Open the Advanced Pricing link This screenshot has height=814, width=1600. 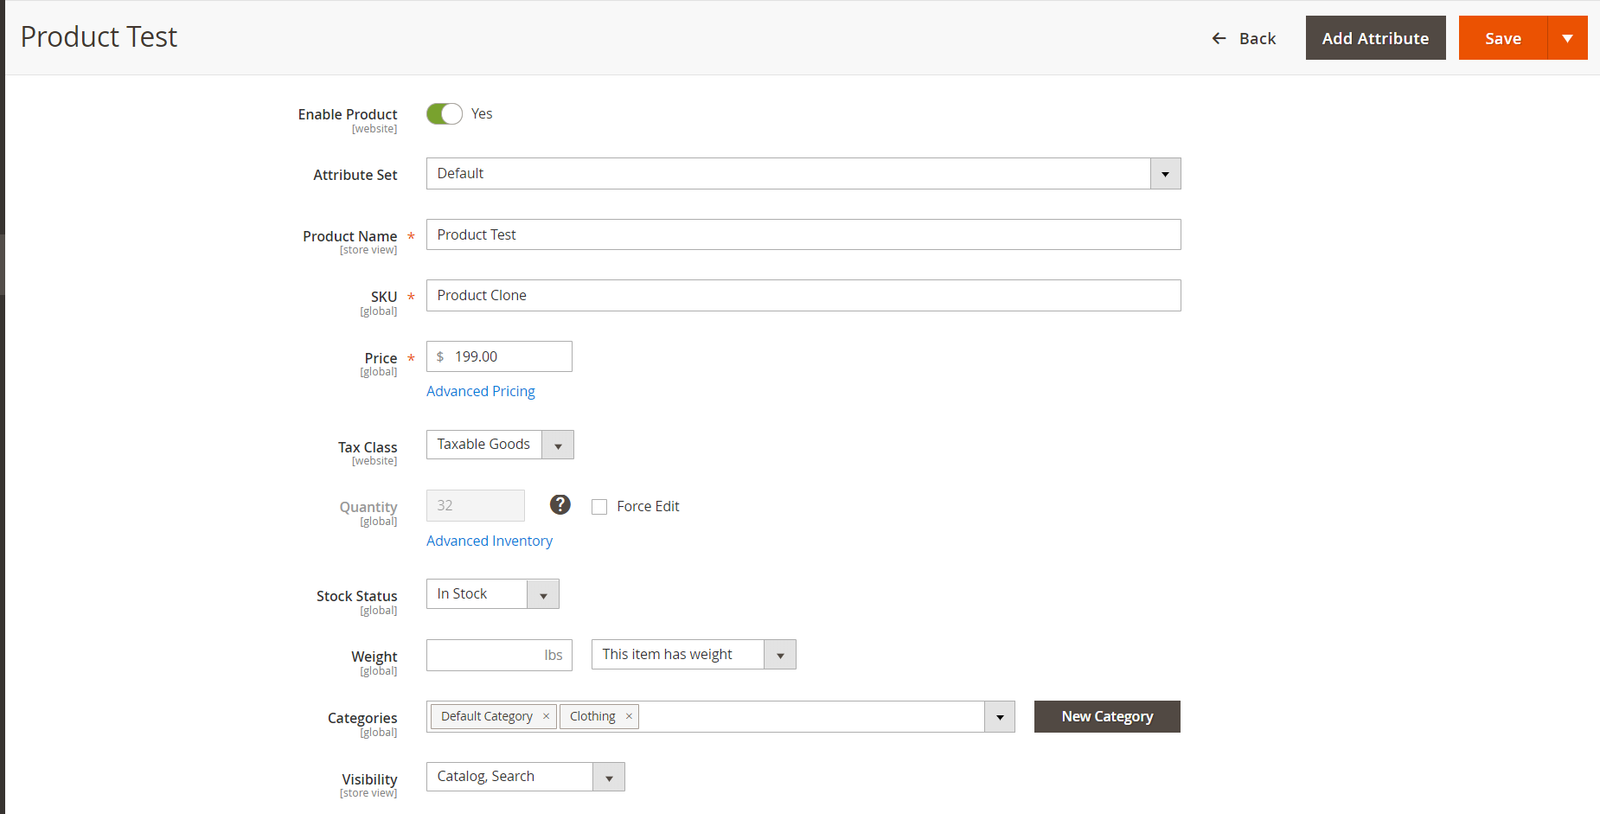pyautogui.click(x=480, y=391)
